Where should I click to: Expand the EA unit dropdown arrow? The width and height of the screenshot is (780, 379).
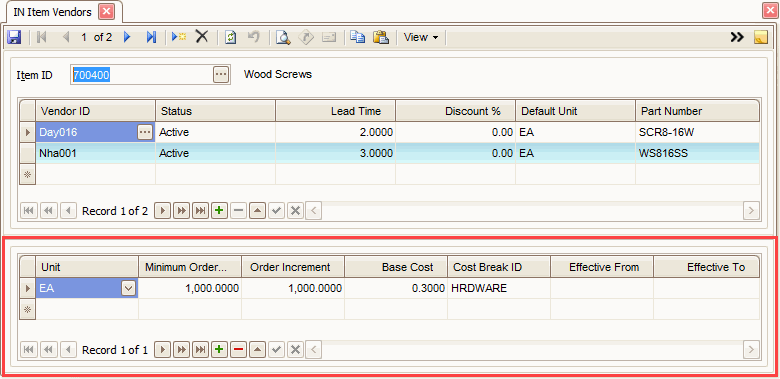click(x=128, y=288)
